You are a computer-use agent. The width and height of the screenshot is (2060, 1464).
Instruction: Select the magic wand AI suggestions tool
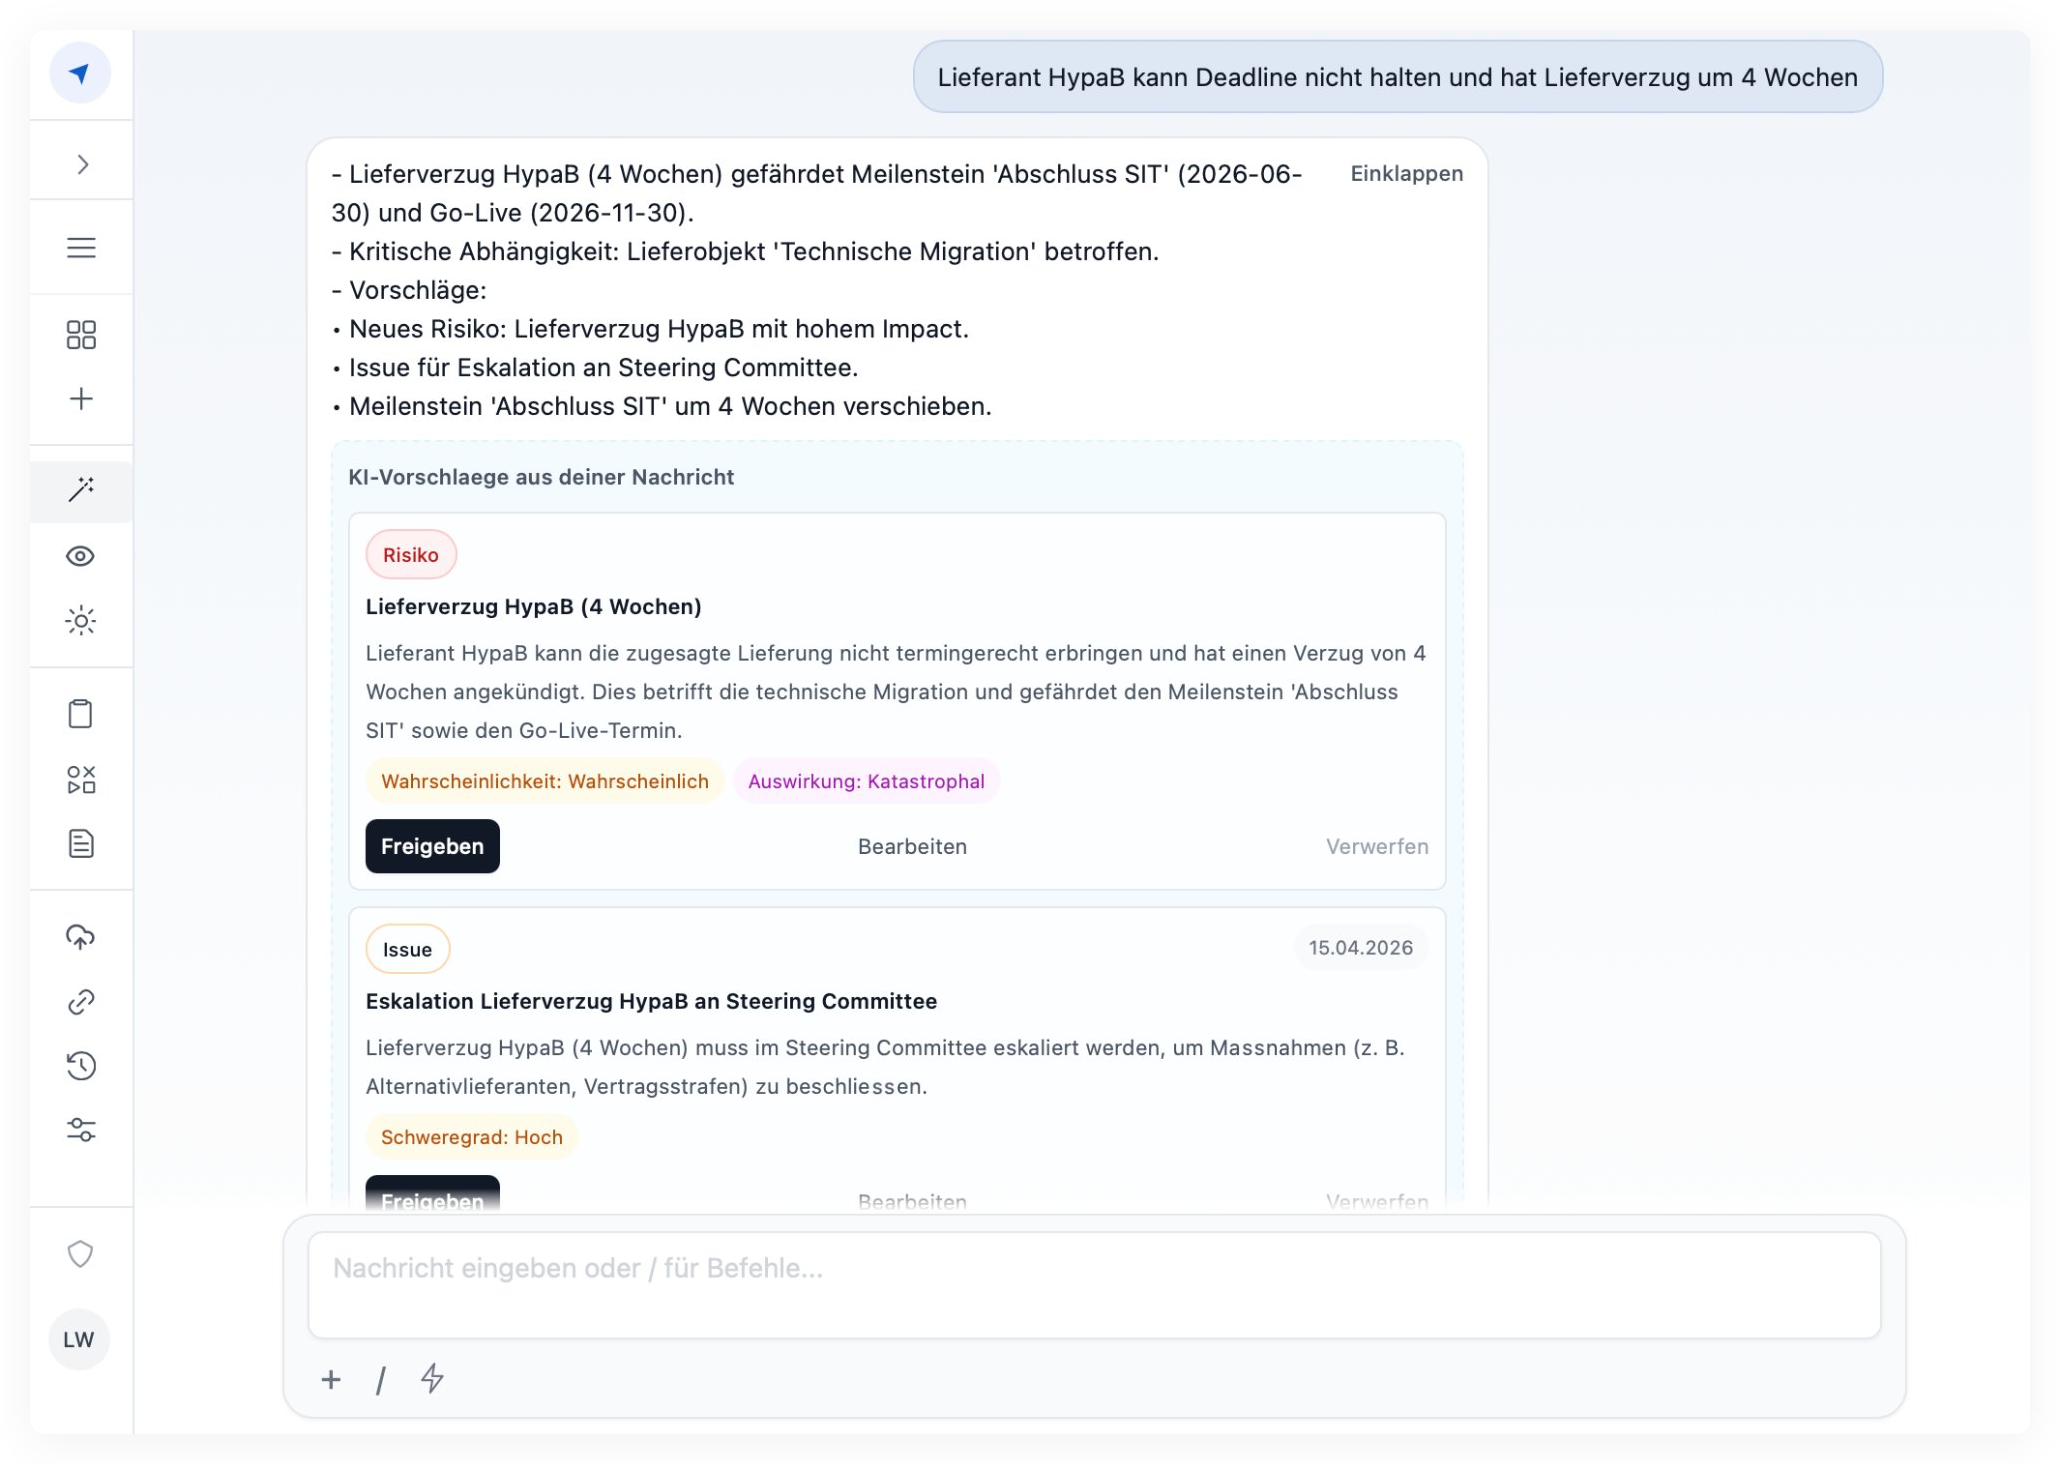(81, 490)
